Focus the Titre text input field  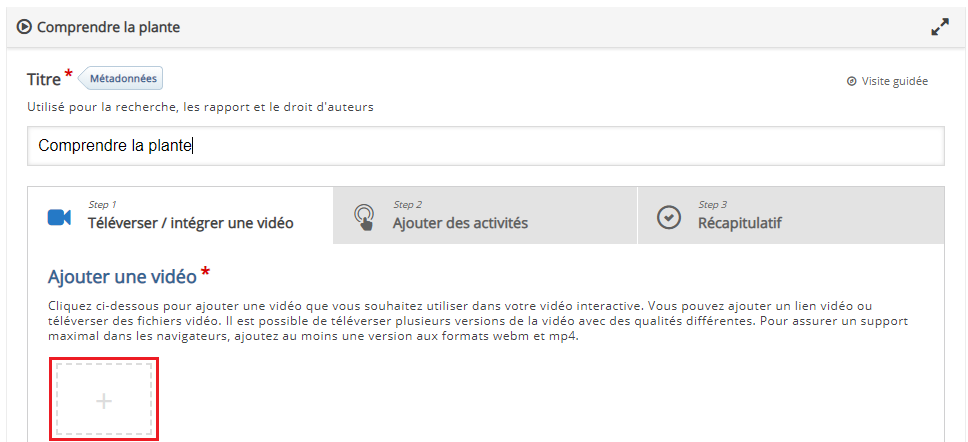point(485,146)
